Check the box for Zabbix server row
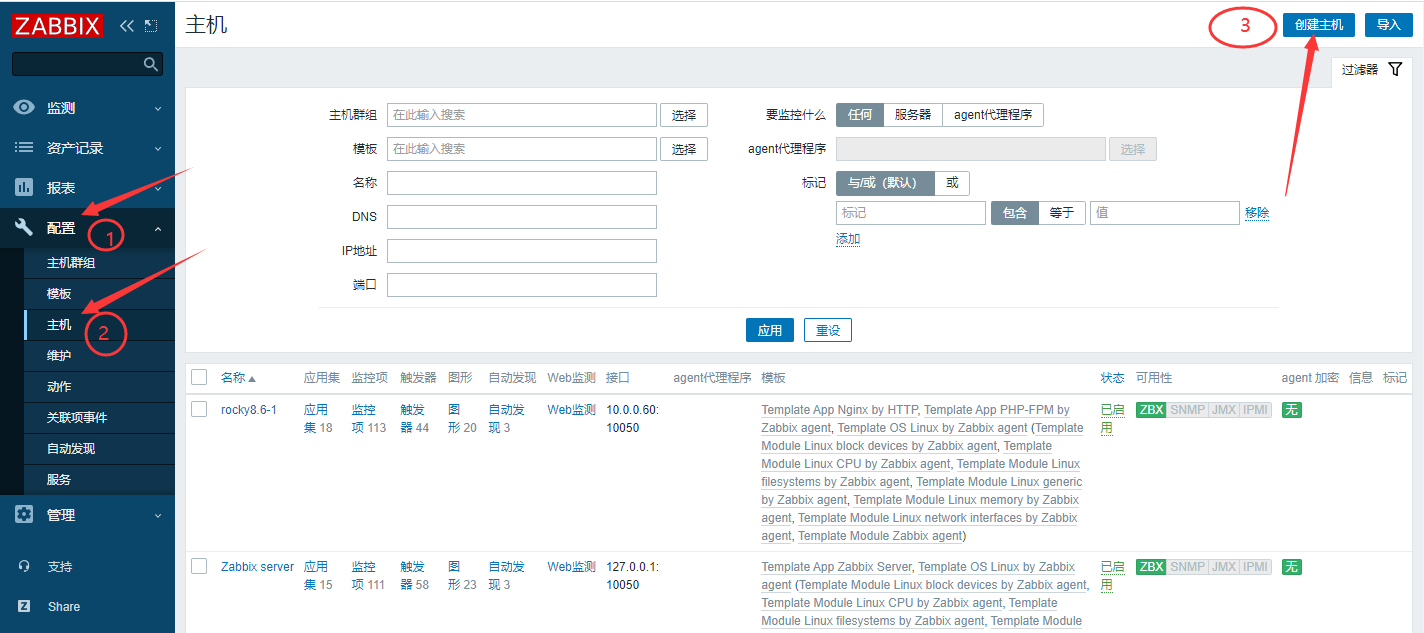The width and height of the screenshot is (1424, 633). pyautogui.click(x=199, y=566)
